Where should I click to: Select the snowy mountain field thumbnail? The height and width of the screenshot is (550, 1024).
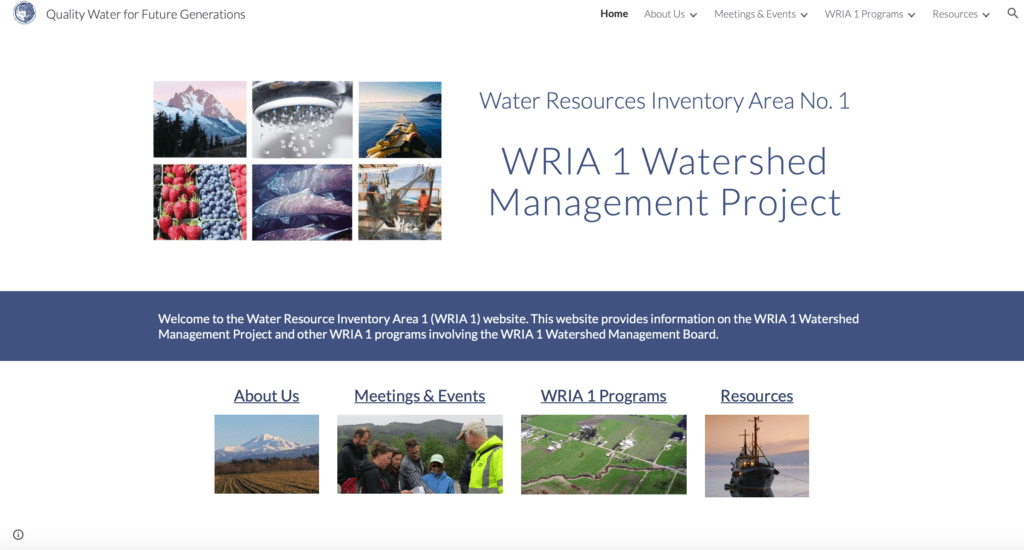266,454
